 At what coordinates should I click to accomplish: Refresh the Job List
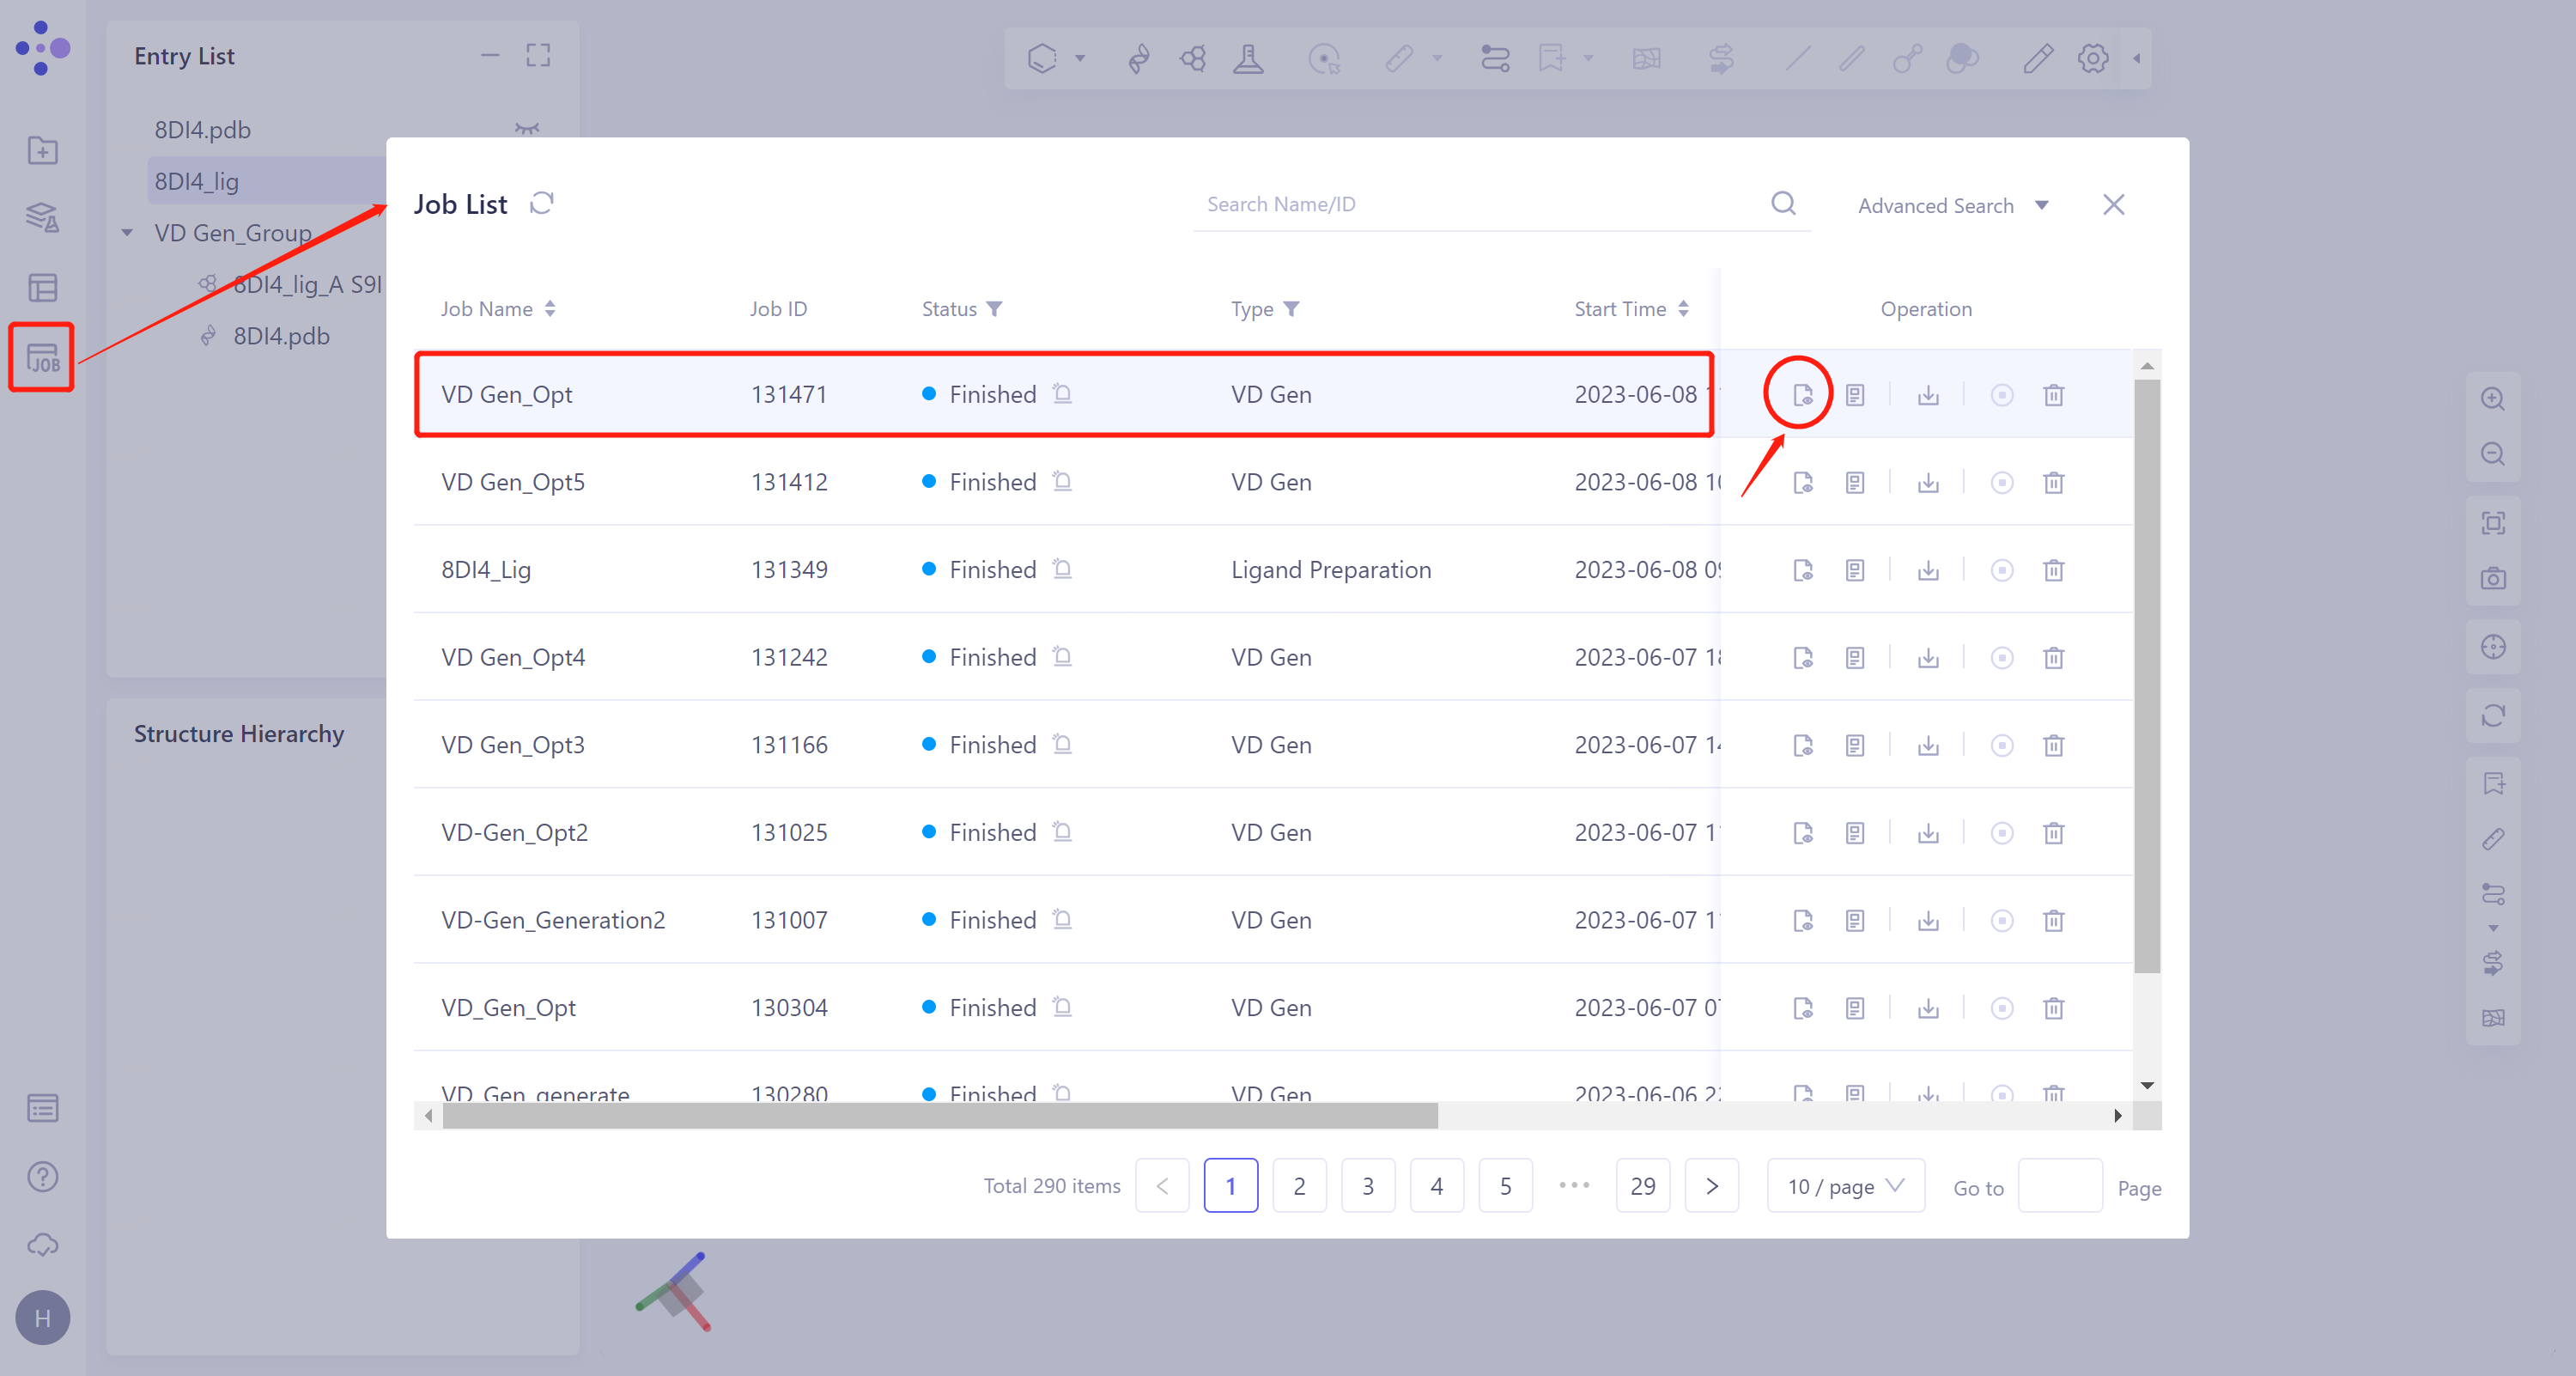(x=542, y=203)
